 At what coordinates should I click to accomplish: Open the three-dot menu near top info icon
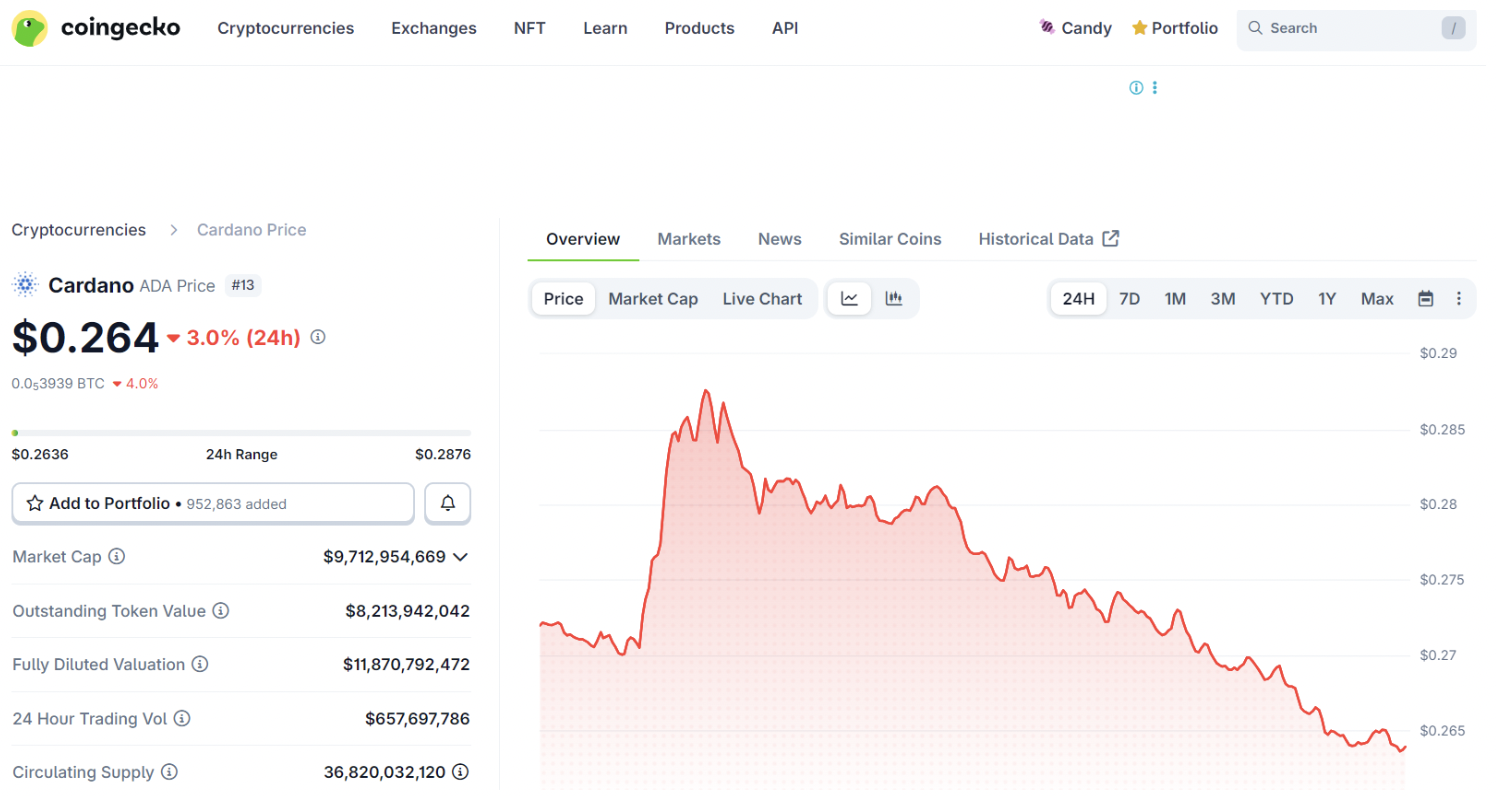pyautogui.click(x=1155, y=87)
